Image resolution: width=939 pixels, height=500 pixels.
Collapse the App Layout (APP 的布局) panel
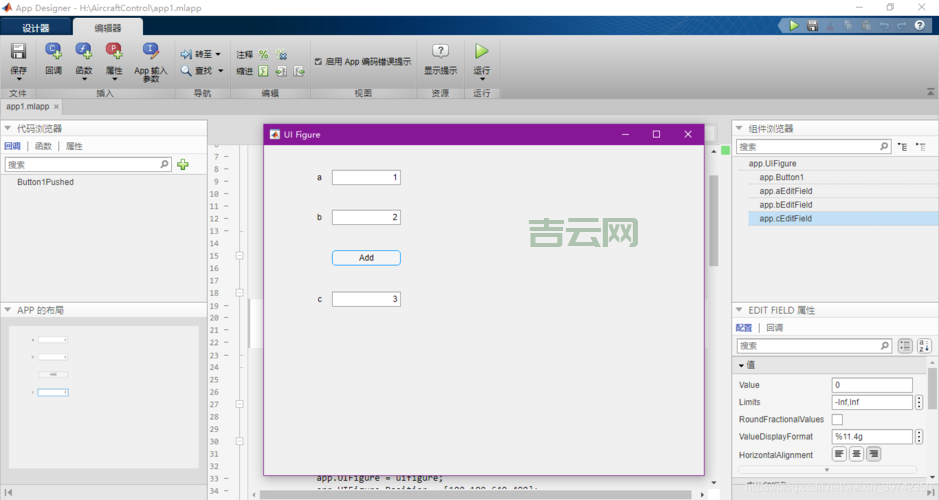[8, 310]
